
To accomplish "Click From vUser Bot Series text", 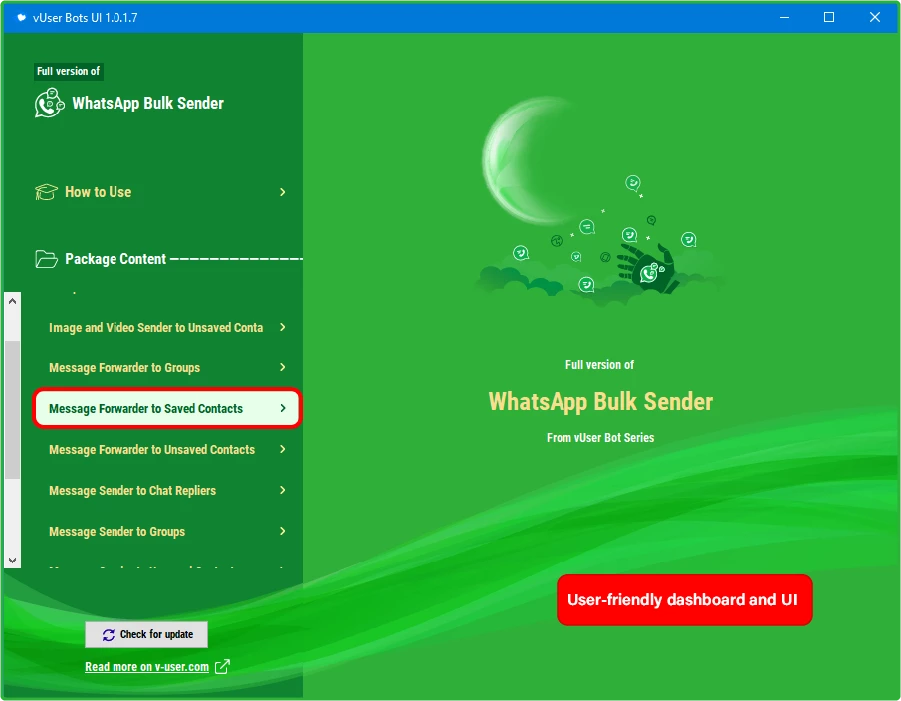I will [x=600, y=438].
